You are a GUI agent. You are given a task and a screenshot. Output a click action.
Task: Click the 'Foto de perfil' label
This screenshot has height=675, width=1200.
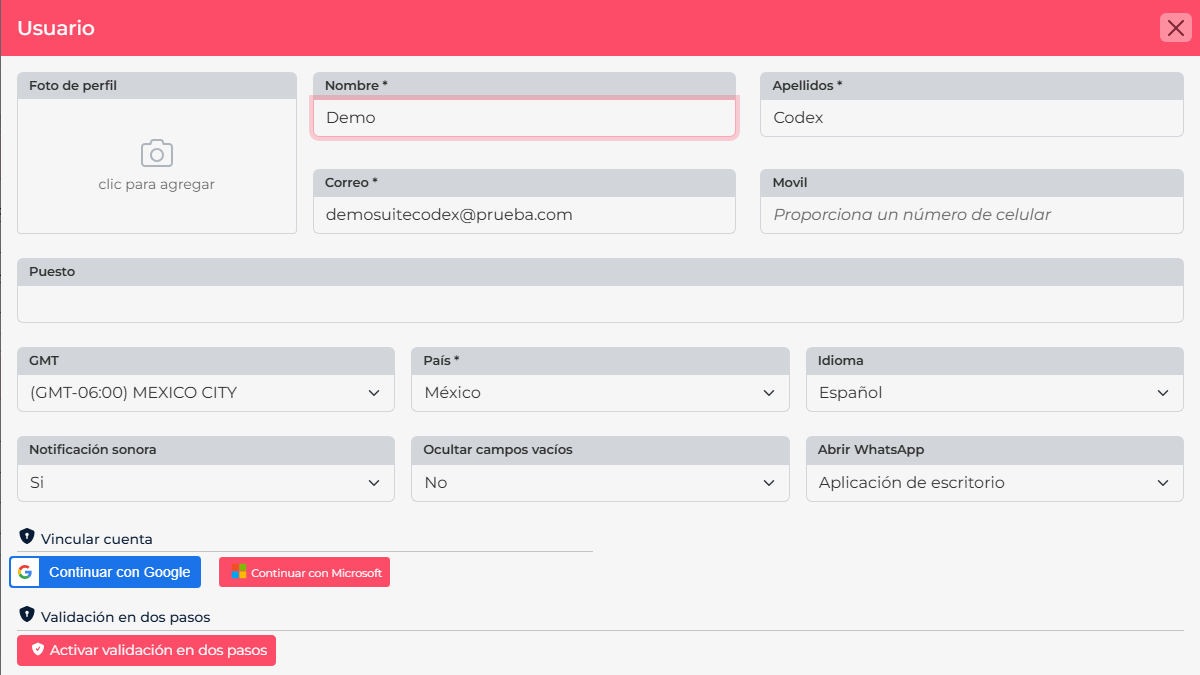pyautogui.click(x=73, y=86)
